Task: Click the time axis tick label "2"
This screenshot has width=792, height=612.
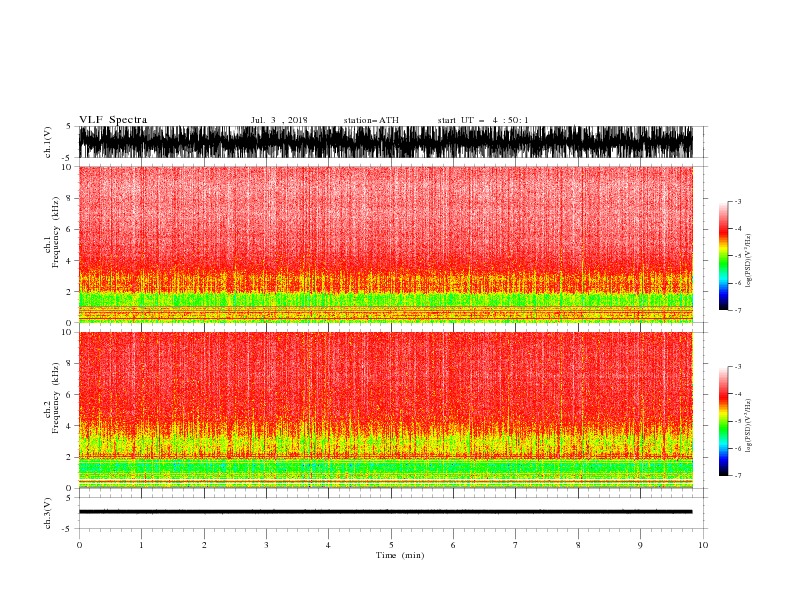Action: [x=204, y=545]
